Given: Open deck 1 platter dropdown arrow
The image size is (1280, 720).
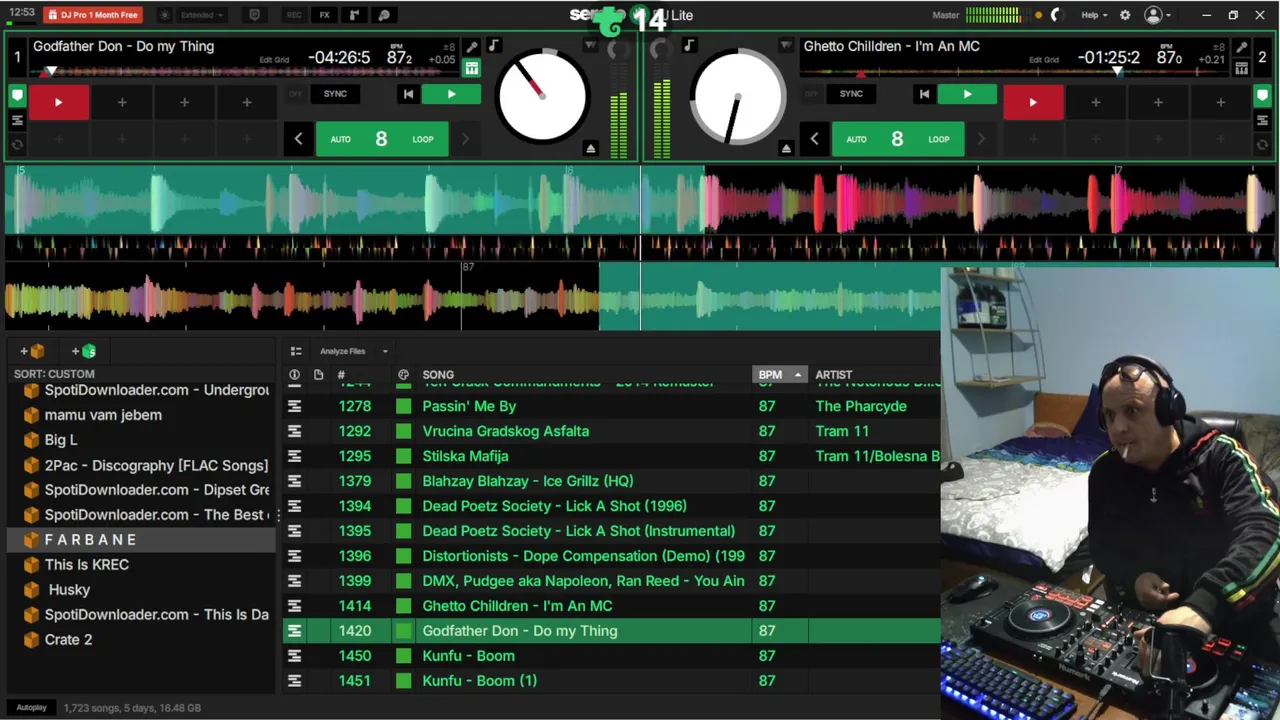Looking at the screenshot, I should (x=590, y=46).
